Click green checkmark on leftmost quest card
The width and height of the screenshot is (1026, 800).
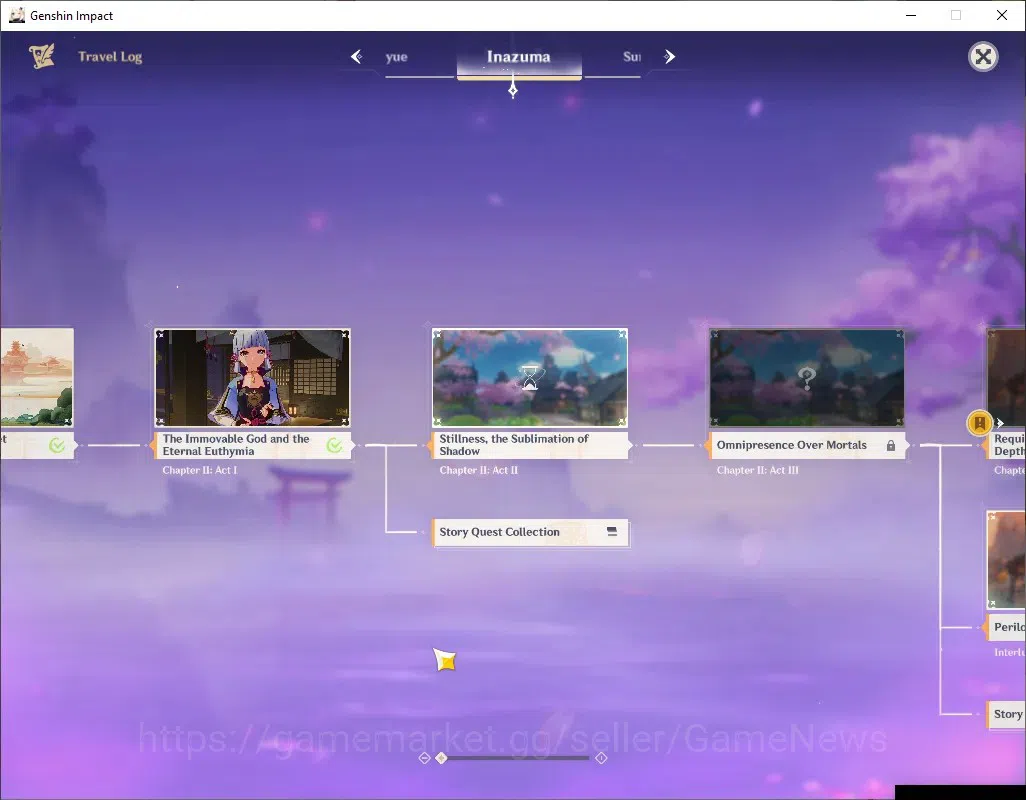[x=57, y=445]
